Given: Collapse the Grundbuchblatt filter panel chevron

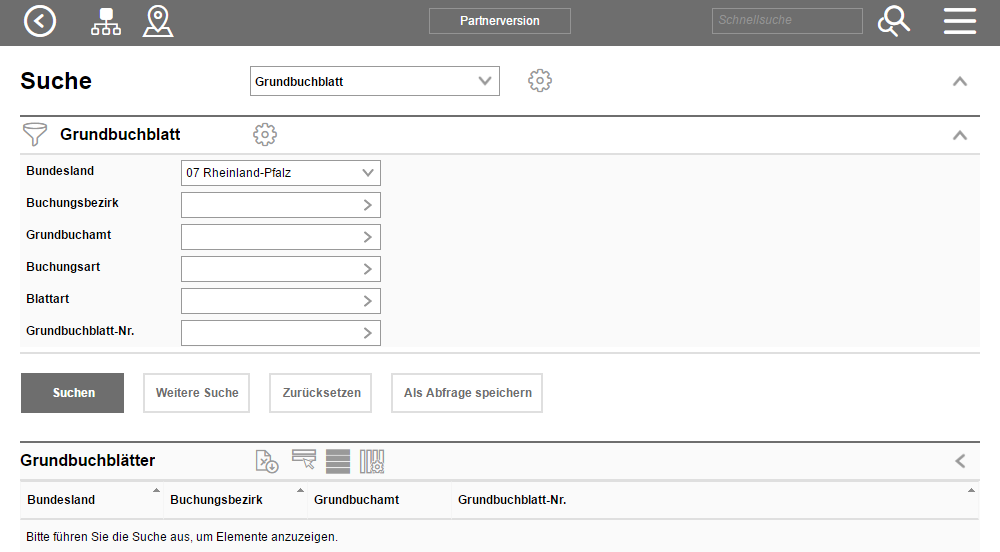Looking at the screenshot, I should (959, 135).
